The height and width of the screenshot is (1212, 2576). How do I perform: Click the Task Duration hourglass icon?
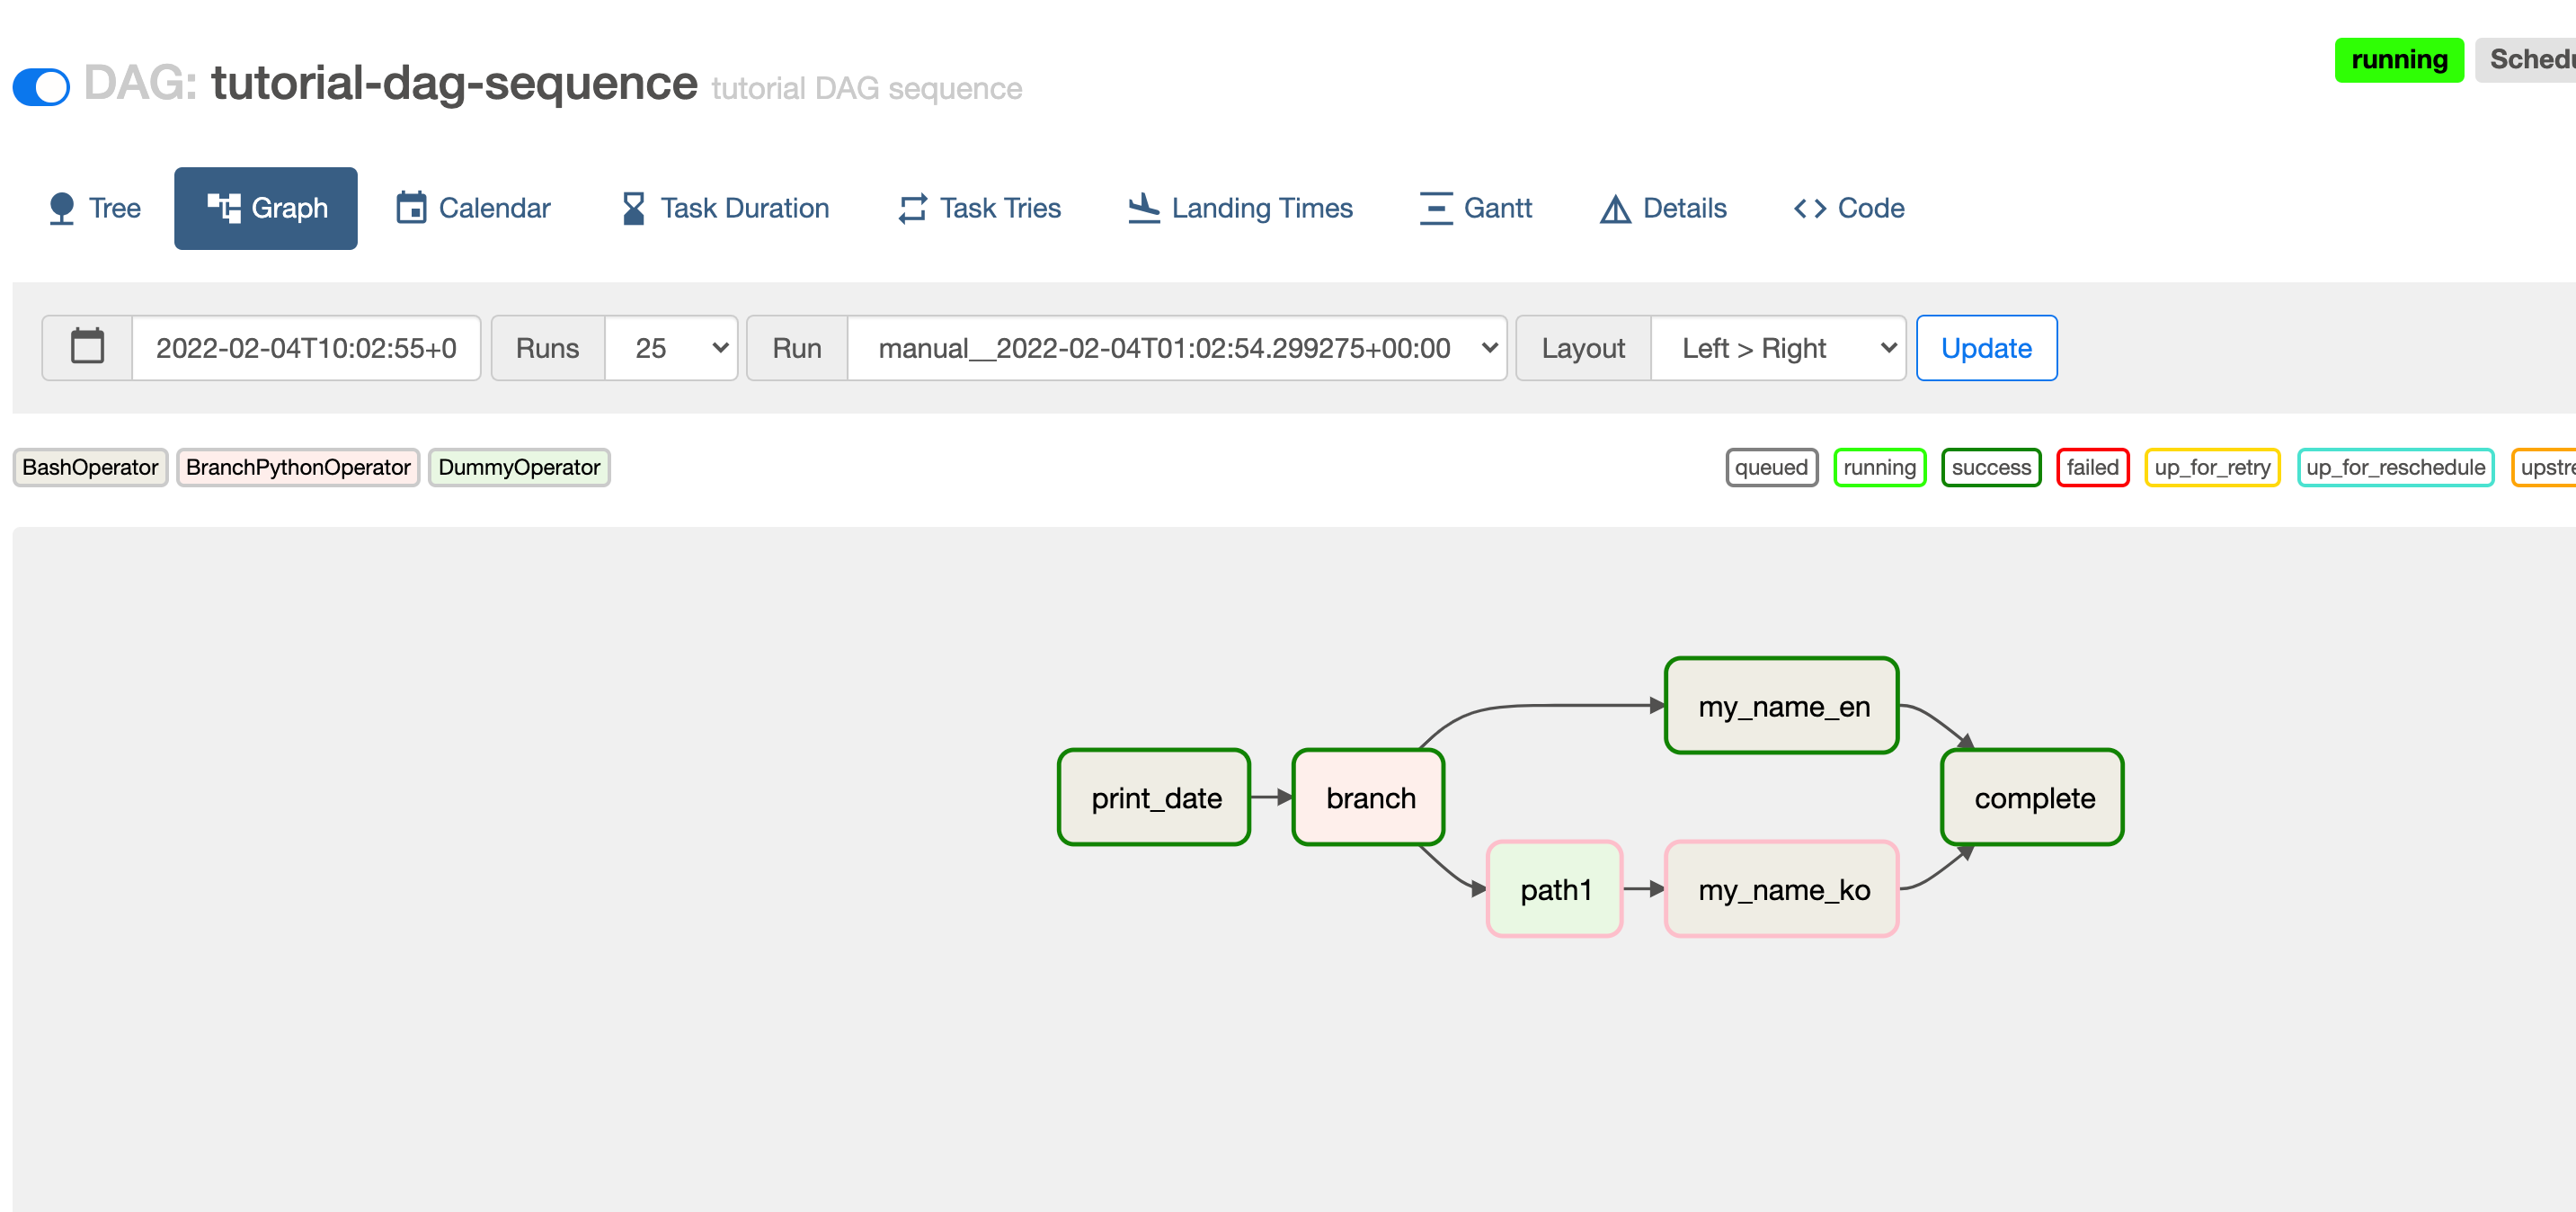coord(633,208)
